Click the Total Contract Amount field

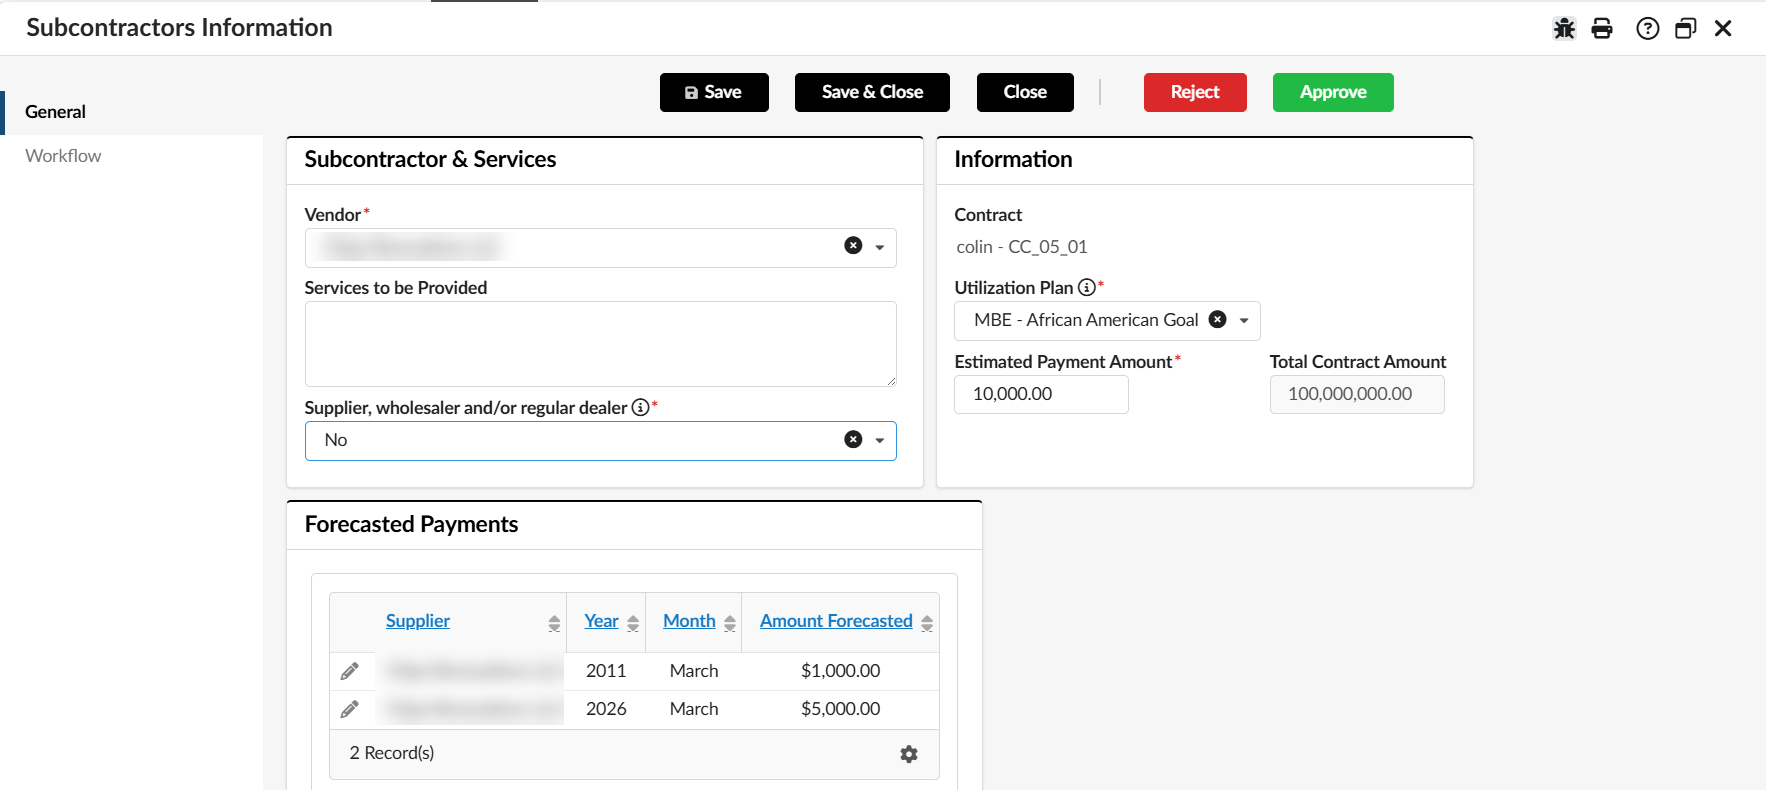tap(1357, 394)
